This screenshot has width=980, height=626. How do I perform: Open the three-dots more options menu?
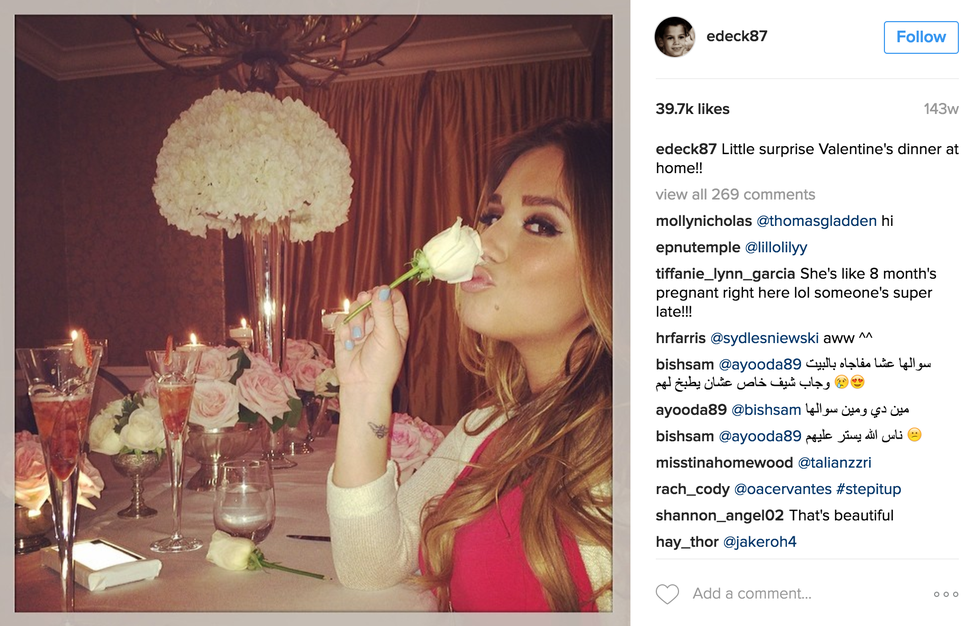(x=946, y=594)
